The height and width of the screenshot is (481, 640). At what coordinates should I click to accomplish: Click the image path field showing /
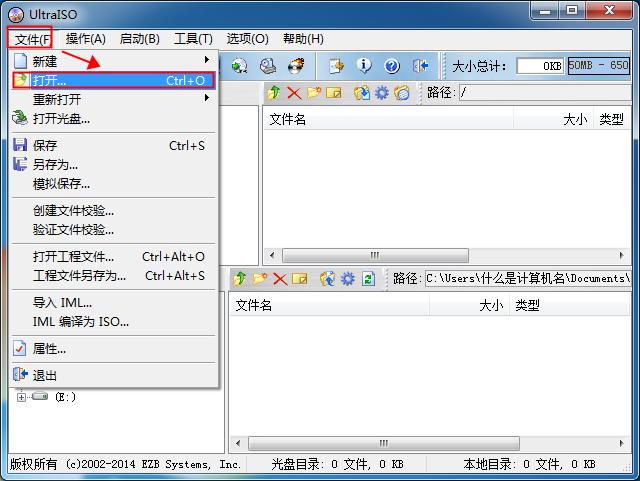(x=545, y=92)
